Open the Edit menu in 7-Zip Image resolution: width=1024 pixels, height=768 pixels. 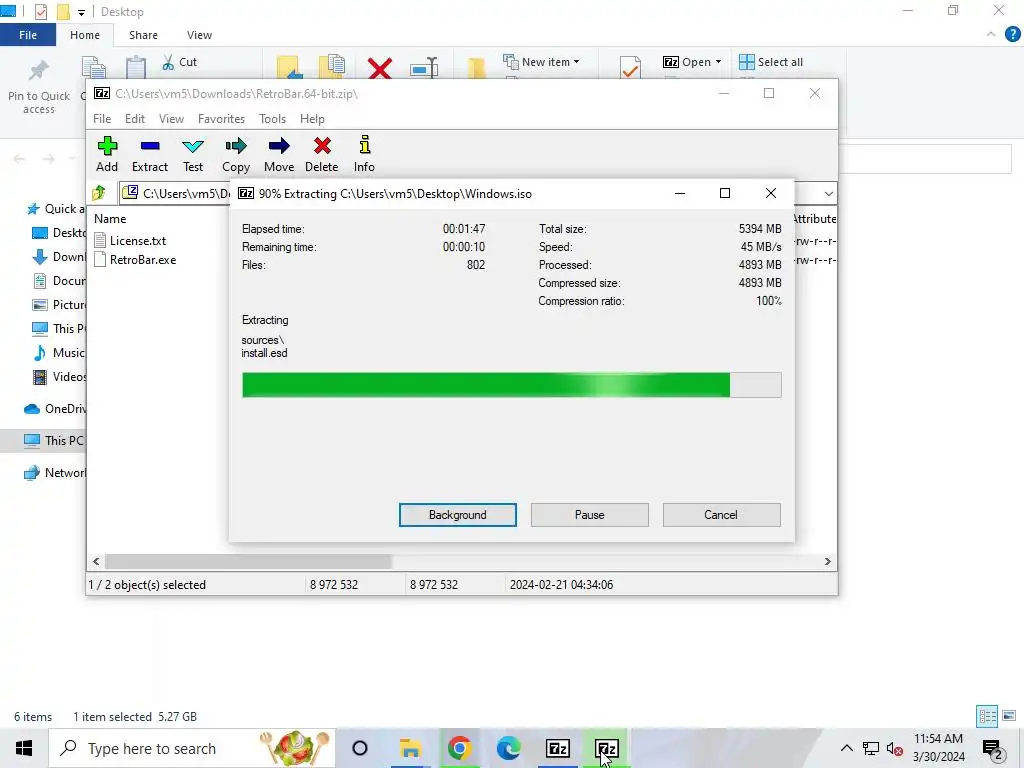tap(135, 119)
